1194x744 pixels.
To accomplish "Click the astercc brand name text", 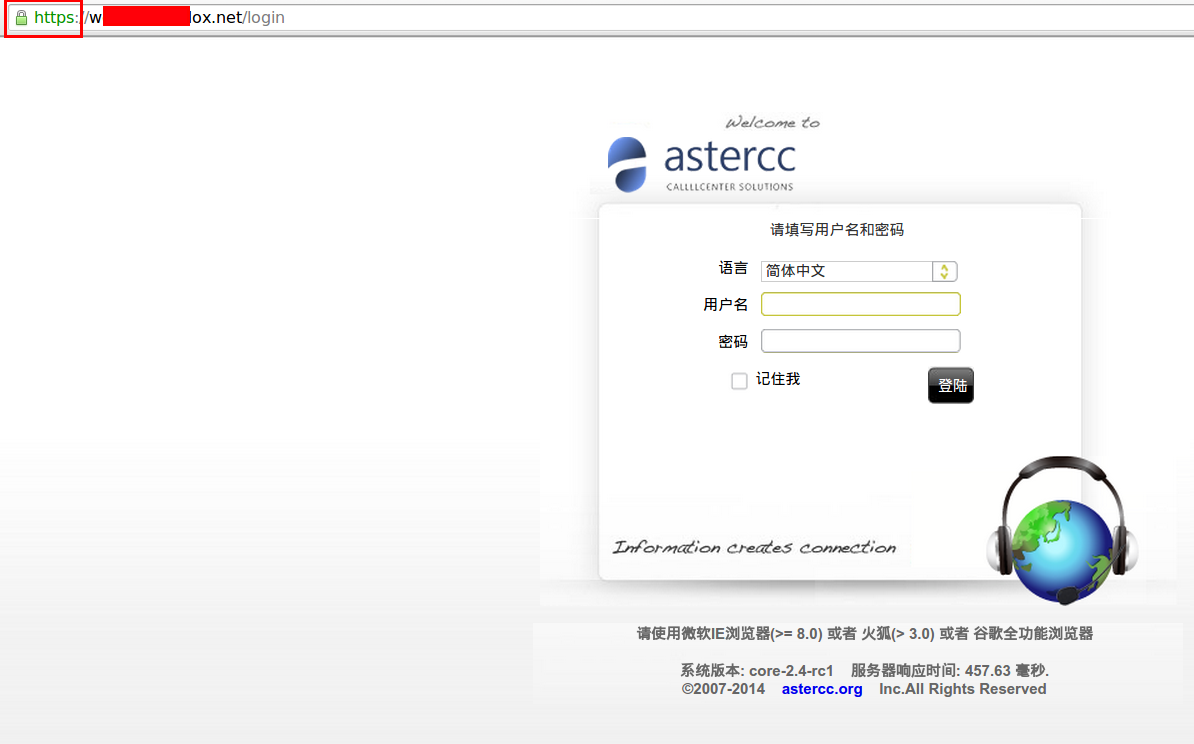I will pyautogui.click(x=730, y=157).
